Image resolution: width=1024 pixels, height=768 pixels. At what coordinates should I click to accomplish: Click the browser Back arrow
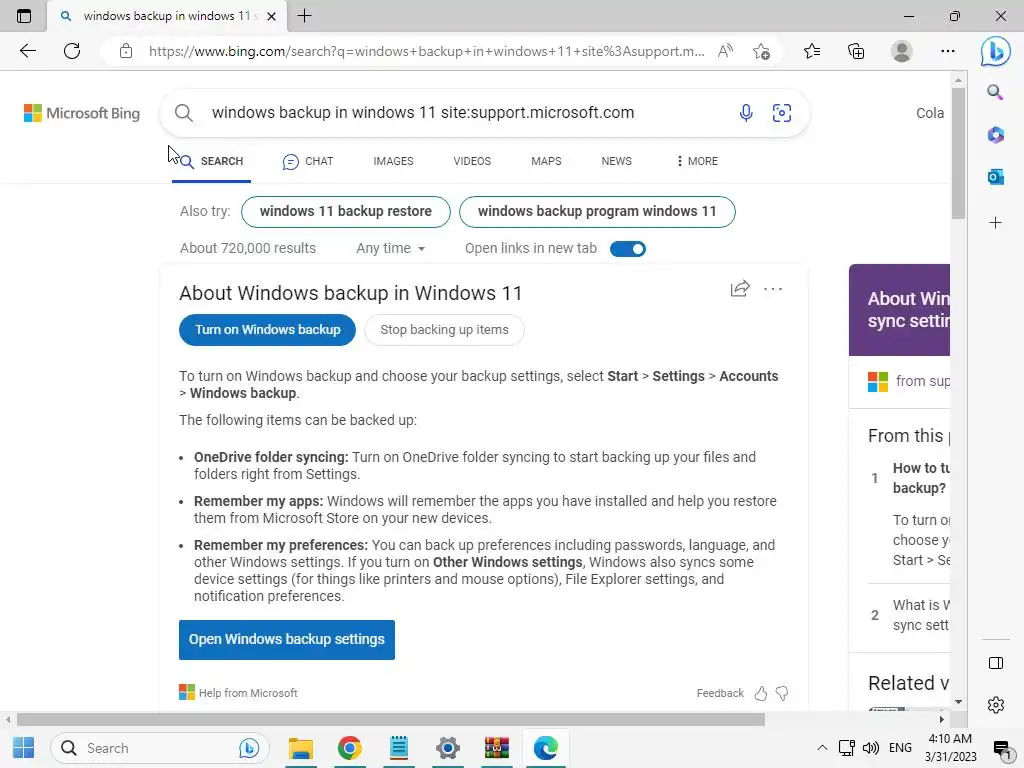27,51
